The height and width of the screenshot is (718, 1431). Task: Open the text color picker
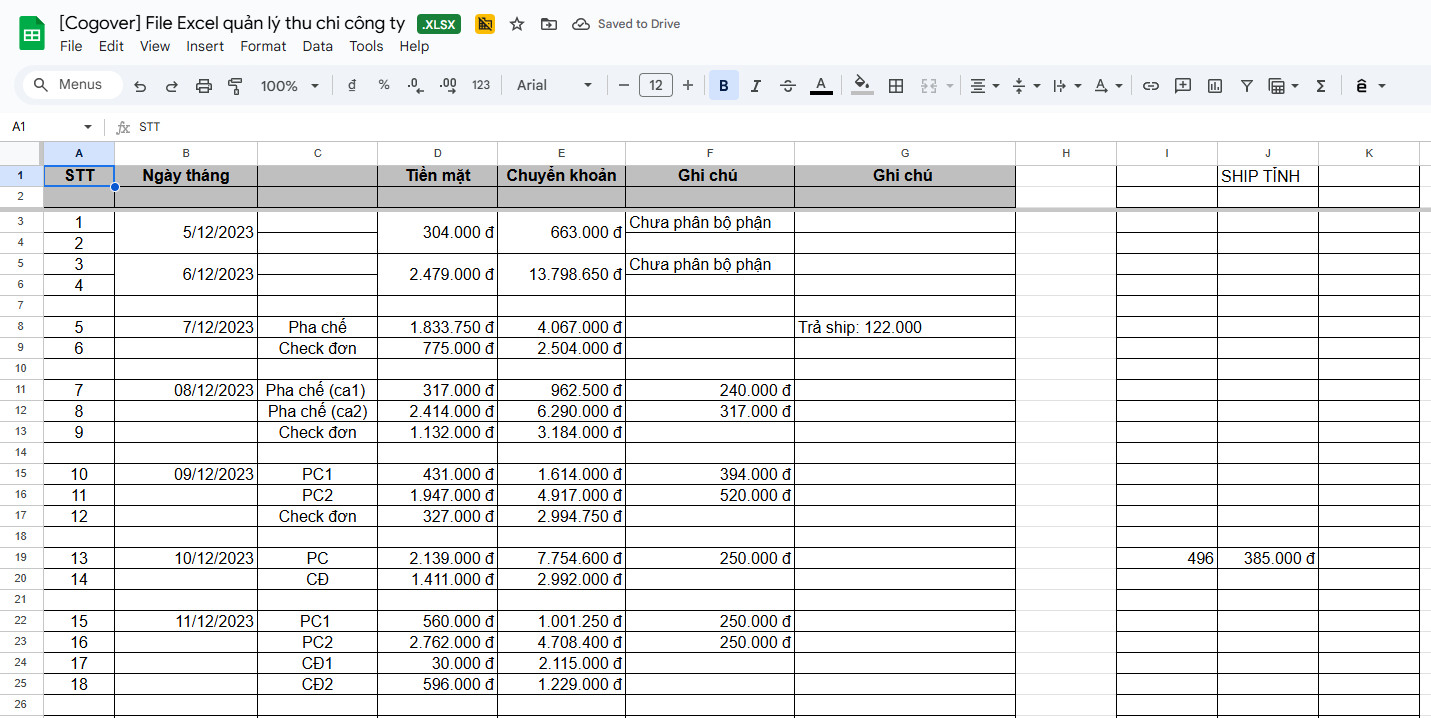[821, 85]
